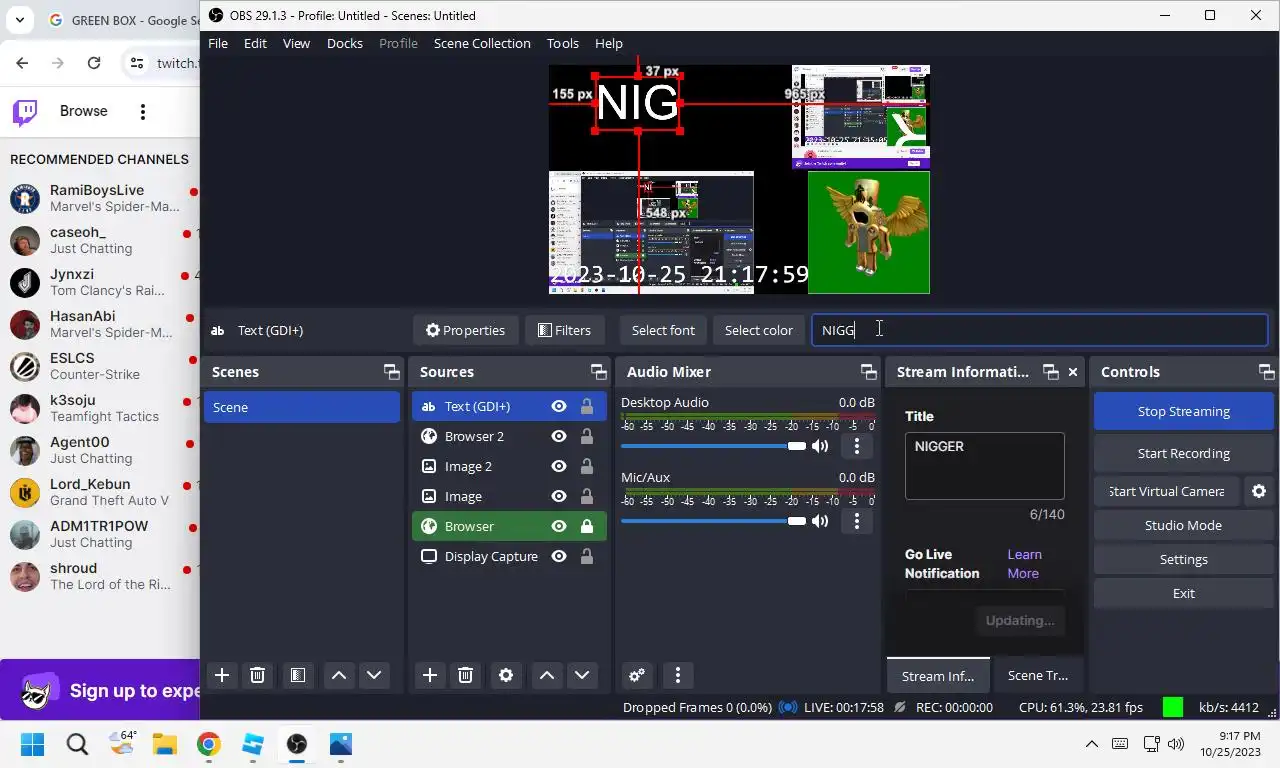Toggle visibility of Browser source
This screenshot has width=1280, height=768.
pyautogui.click(x=559, y=526)
